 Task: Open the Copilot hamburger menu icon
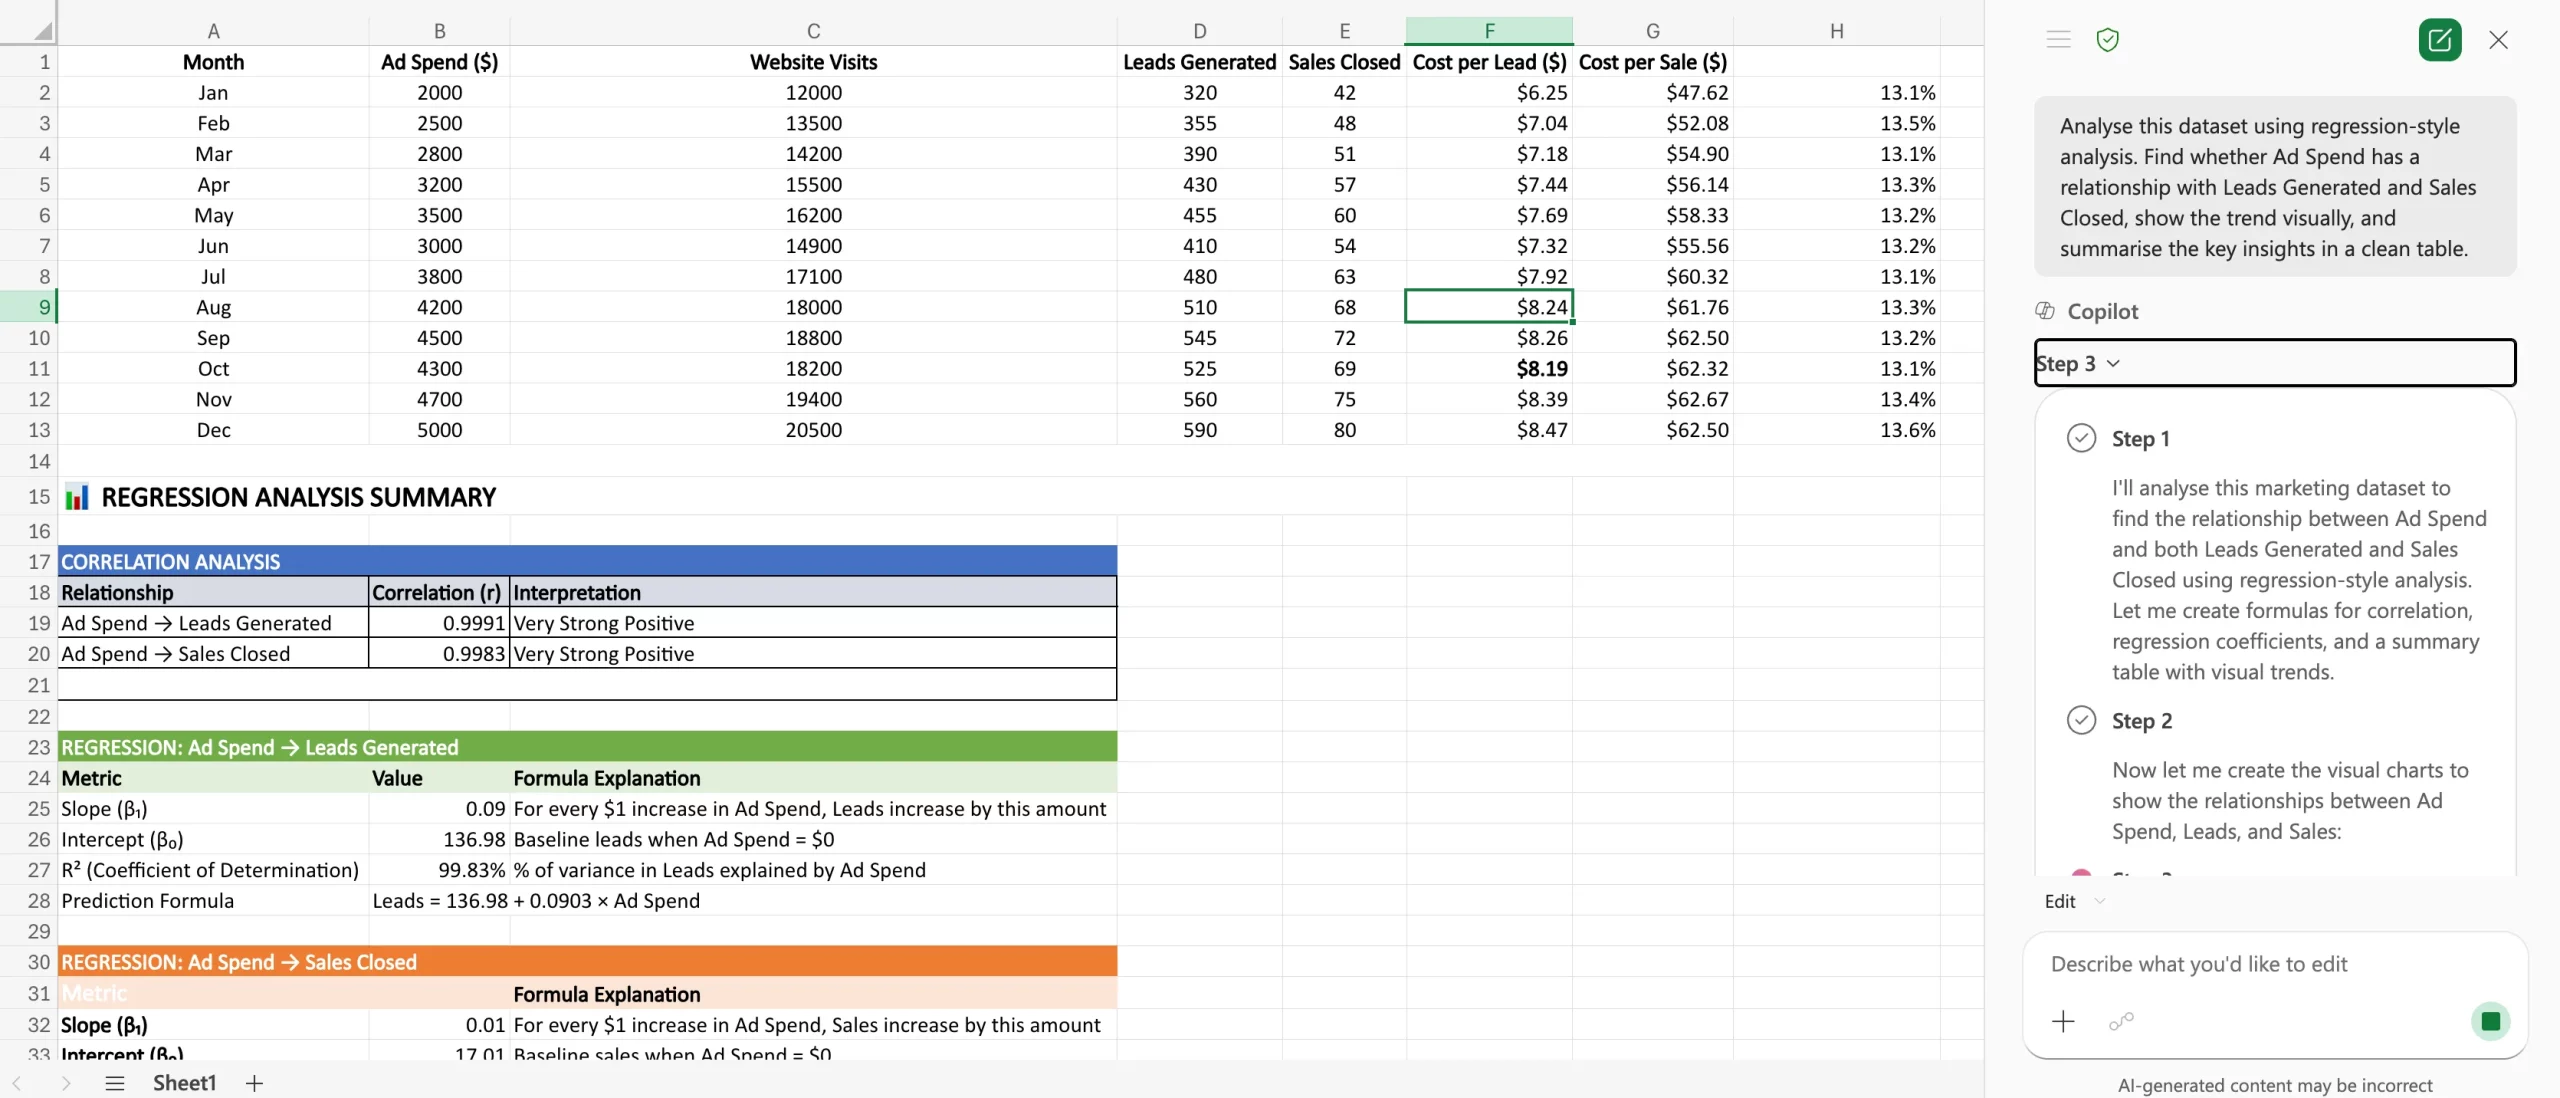tap(2058, 40)
